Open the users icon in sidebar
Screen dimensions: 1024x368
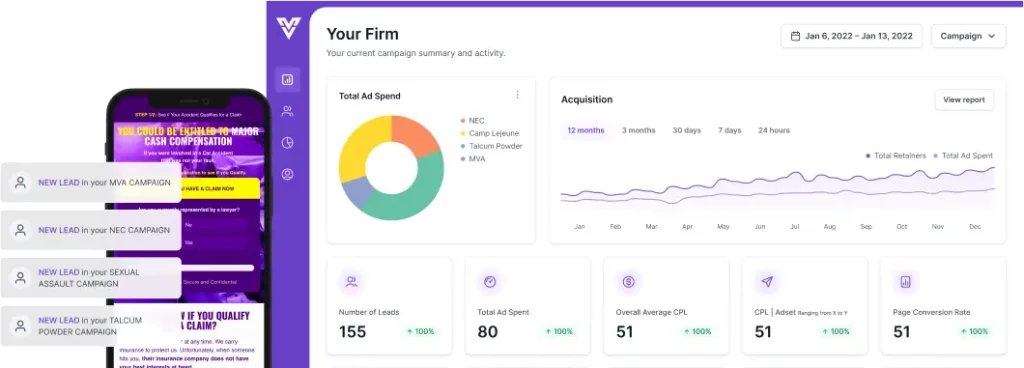(x=287, y=111)
